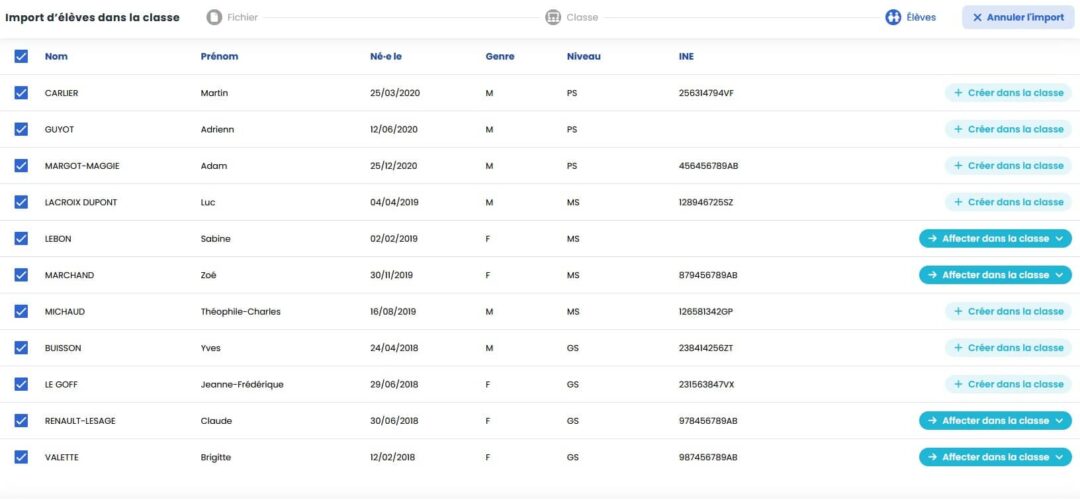This screenshot has height=504, width=1080.
Task: Click the first name Adrienn
Action: pyautogui.click(x=217, y=129)
